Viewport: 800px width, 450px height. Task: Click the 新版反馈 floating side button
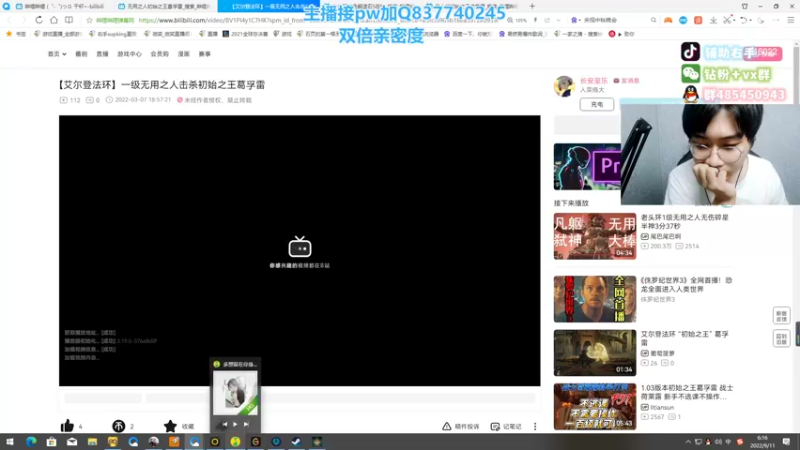pyautogui.click(x=781, y=315)
